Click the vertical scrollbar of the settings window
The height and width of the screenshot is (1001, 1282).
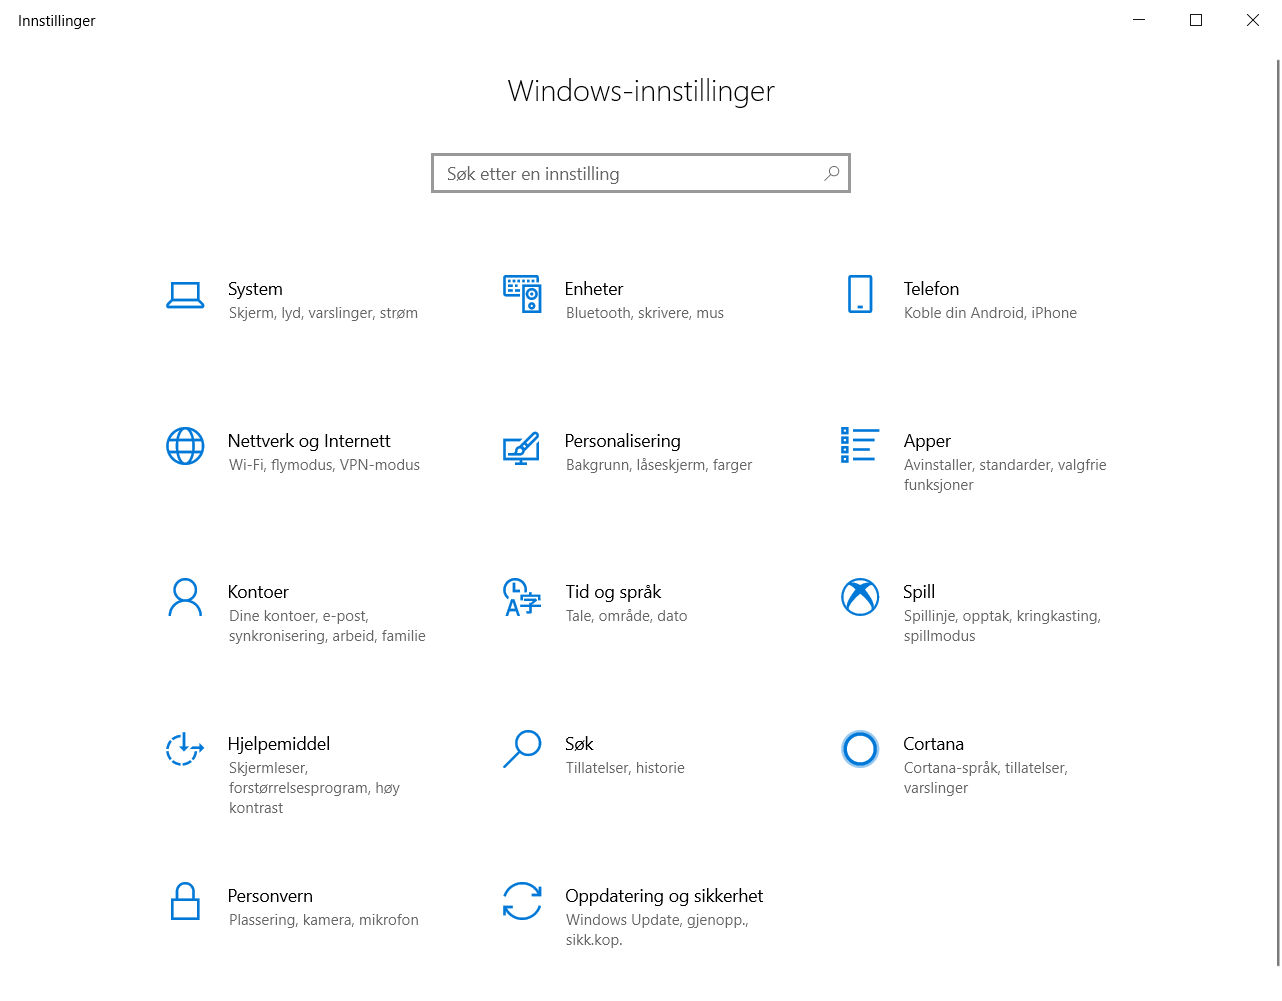point(1278,512)
